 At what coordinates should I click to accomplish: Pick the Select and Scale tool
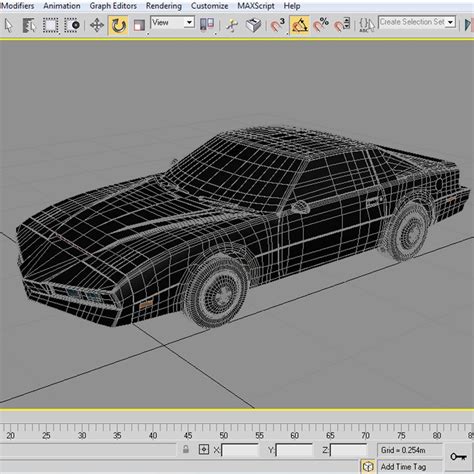point(139,26)
